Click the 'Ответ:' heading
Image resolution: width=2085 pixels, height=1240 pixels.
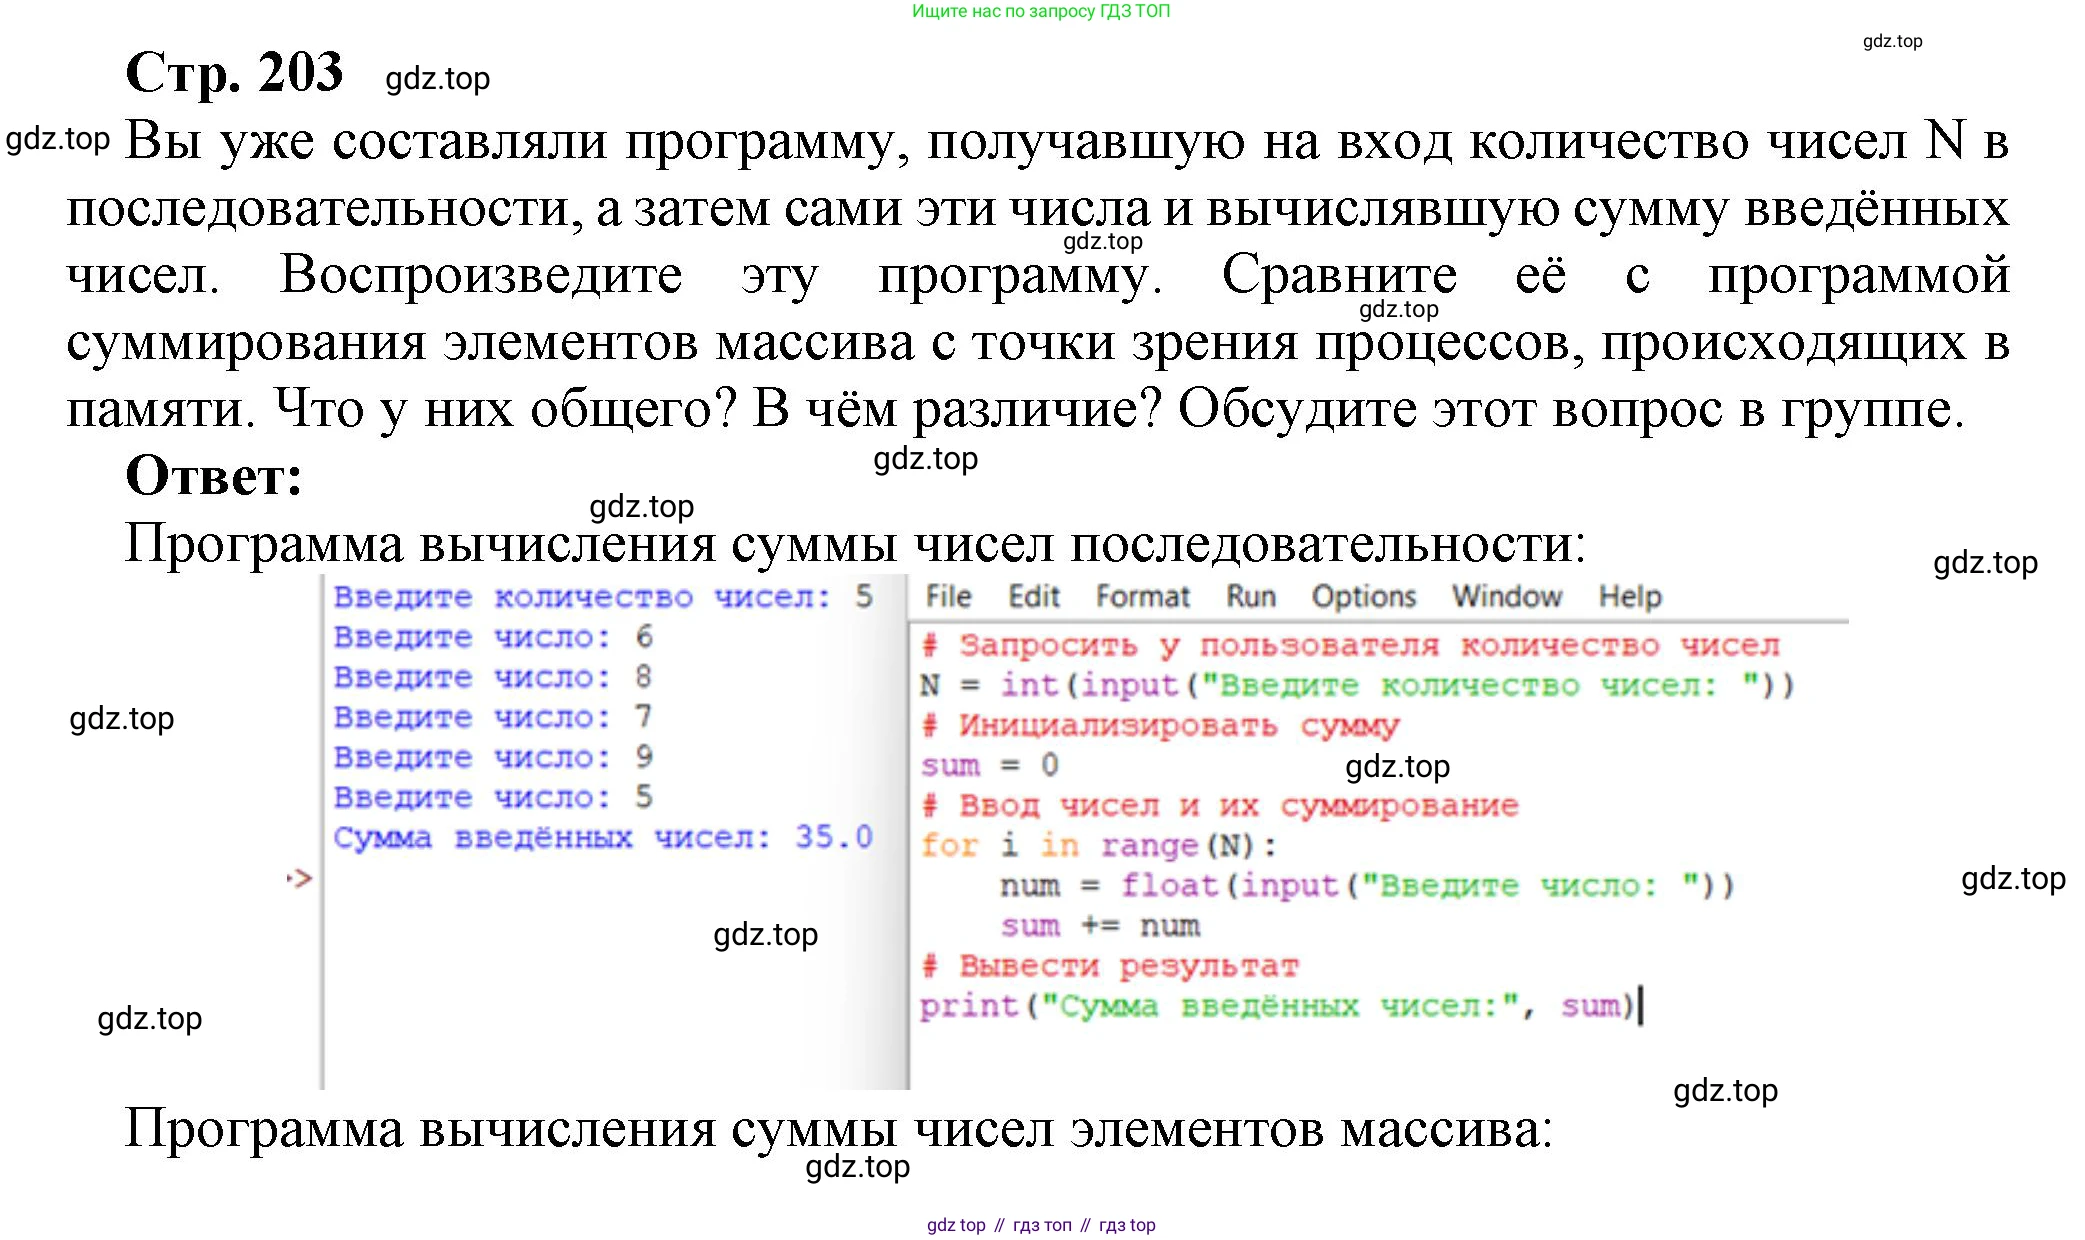click(213, 475)
